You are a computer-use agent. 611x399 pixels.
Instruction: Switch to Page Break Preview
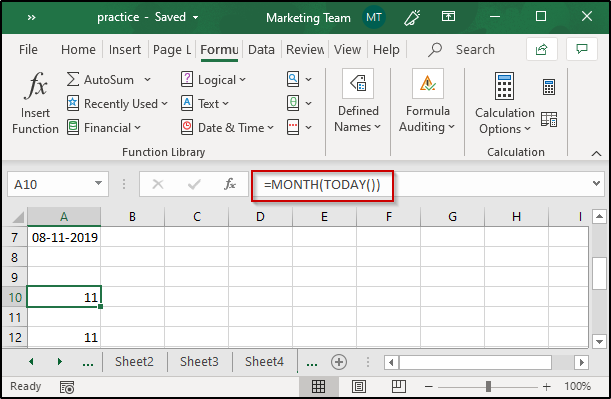(x=399, y=387)
